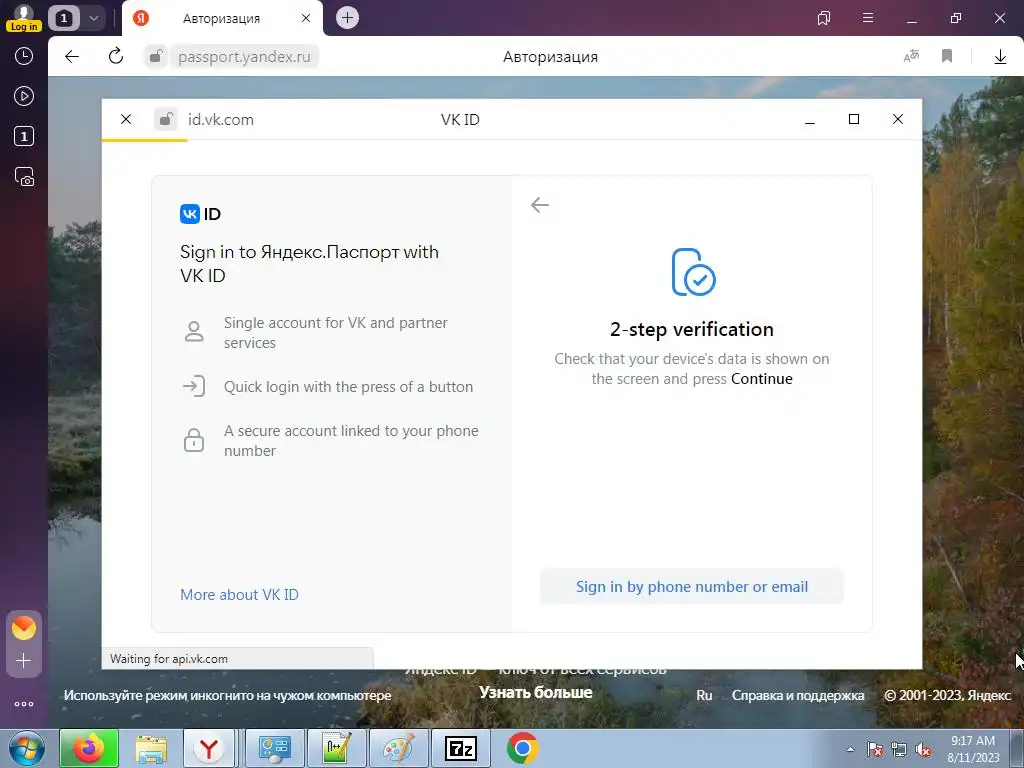Open the 7z archive manager in taskbar

tap(461, 748)
